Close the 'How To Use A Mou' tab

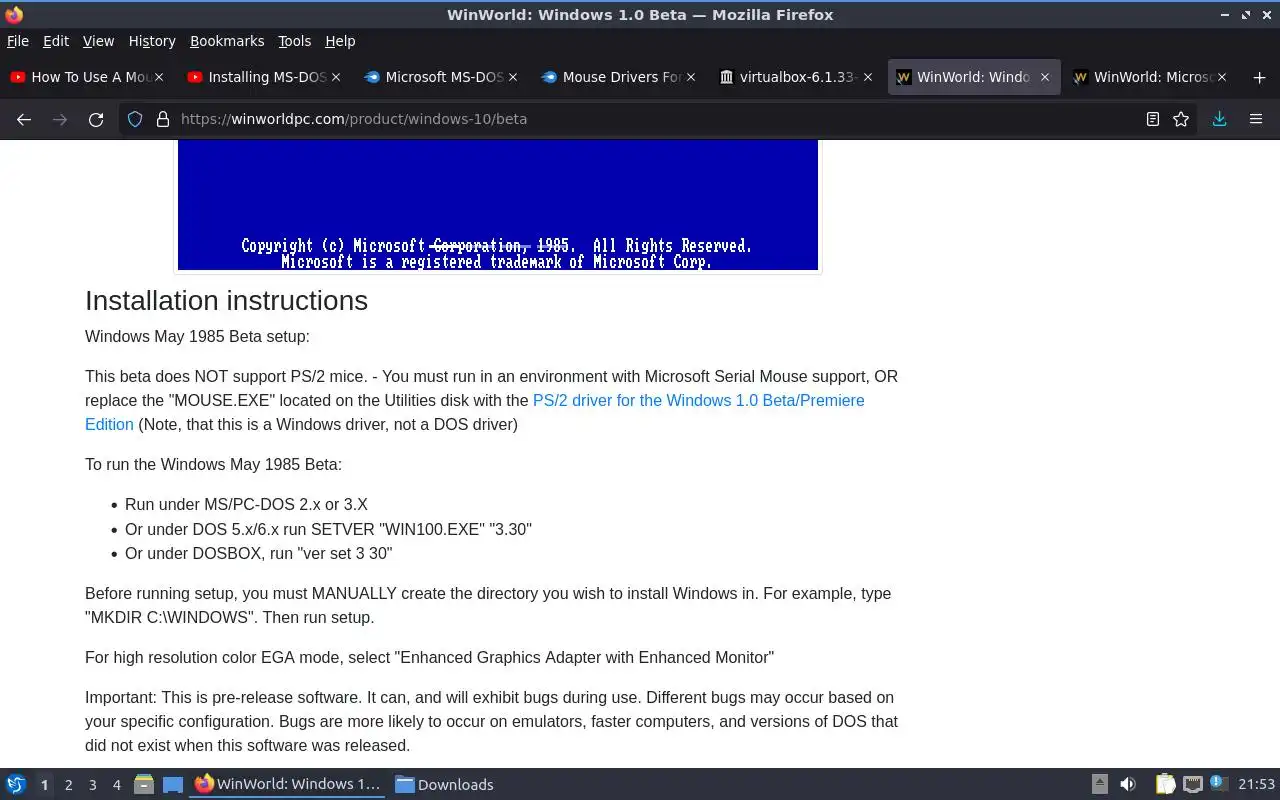[x=159, y=77]
